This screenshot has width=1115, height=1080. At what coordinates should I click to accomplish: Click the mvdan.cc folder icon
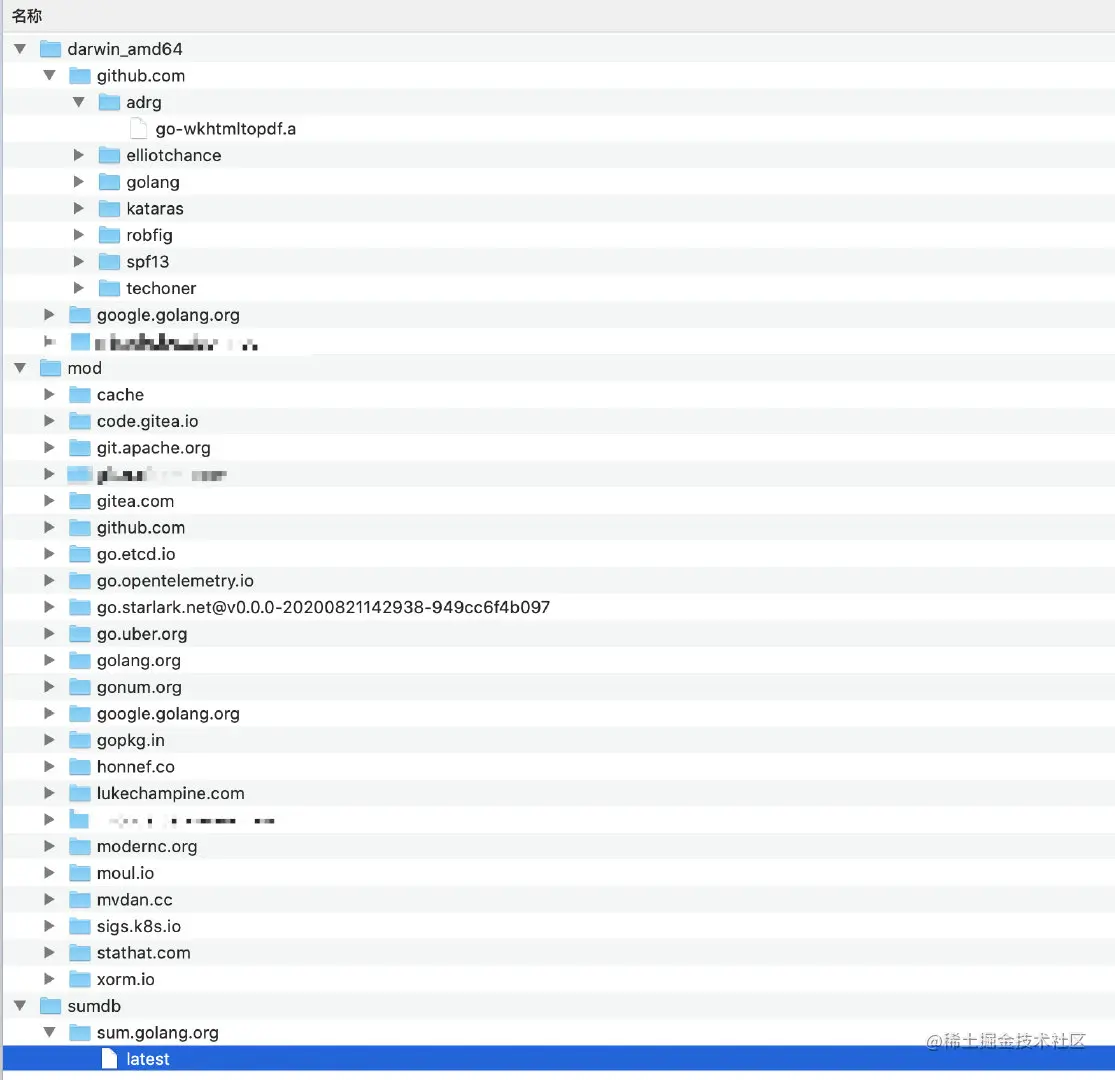pyautogui.click(x=80, y=899)
